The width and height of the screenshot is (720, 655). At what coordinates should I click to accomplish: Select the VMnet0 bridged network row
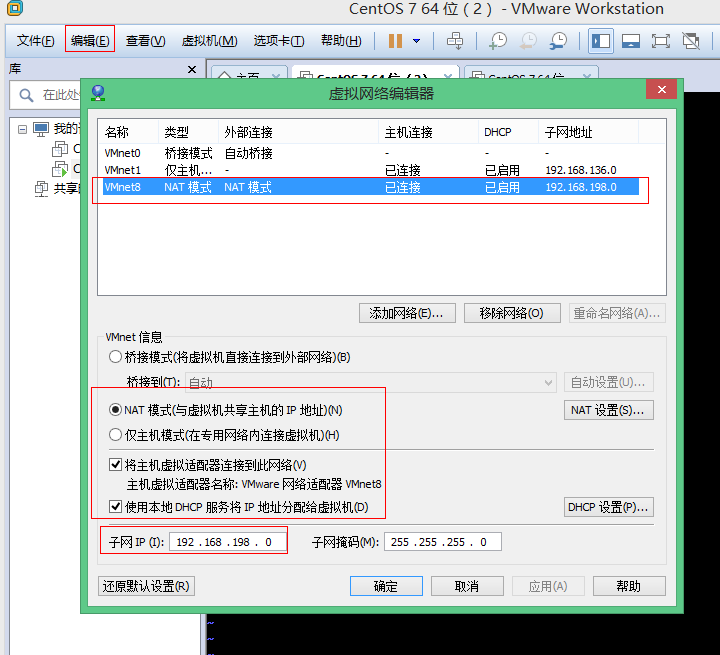click(x=371, y=153)
